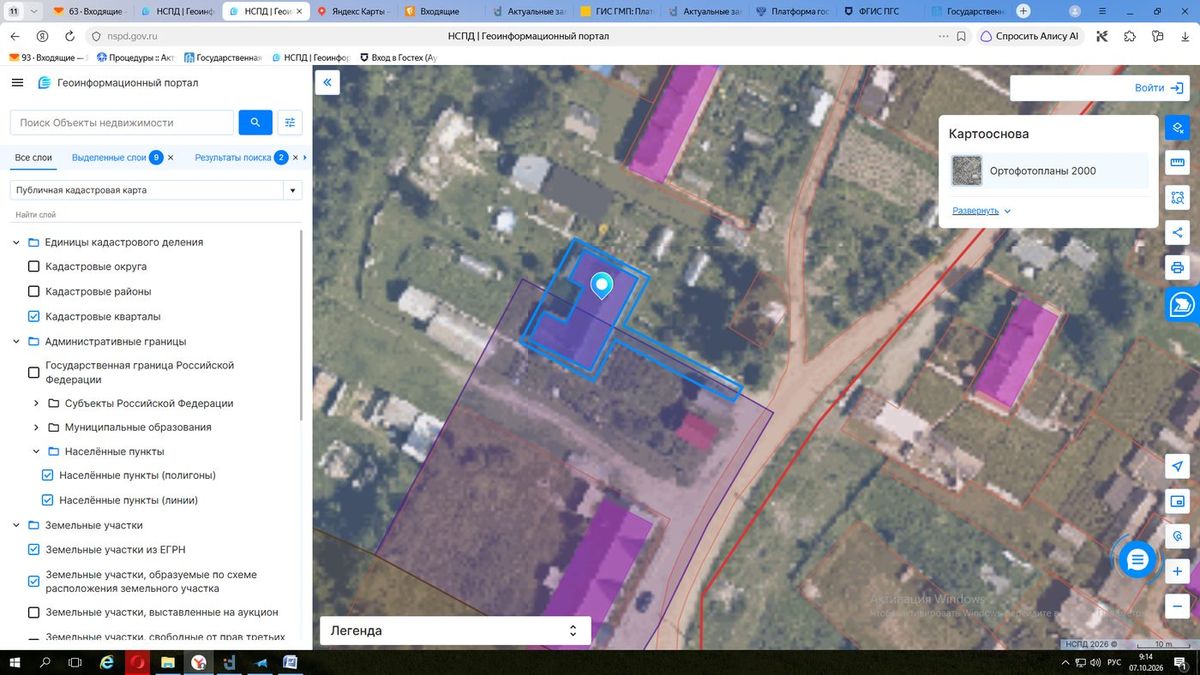The image size is (1200, 675).
Task: Enable the Кадастровые округа checkbox
Action: pos(34,267)
